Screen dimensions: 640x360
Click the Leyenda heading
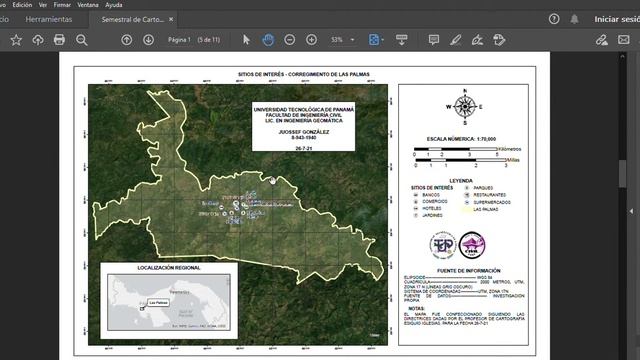[461, 181]
